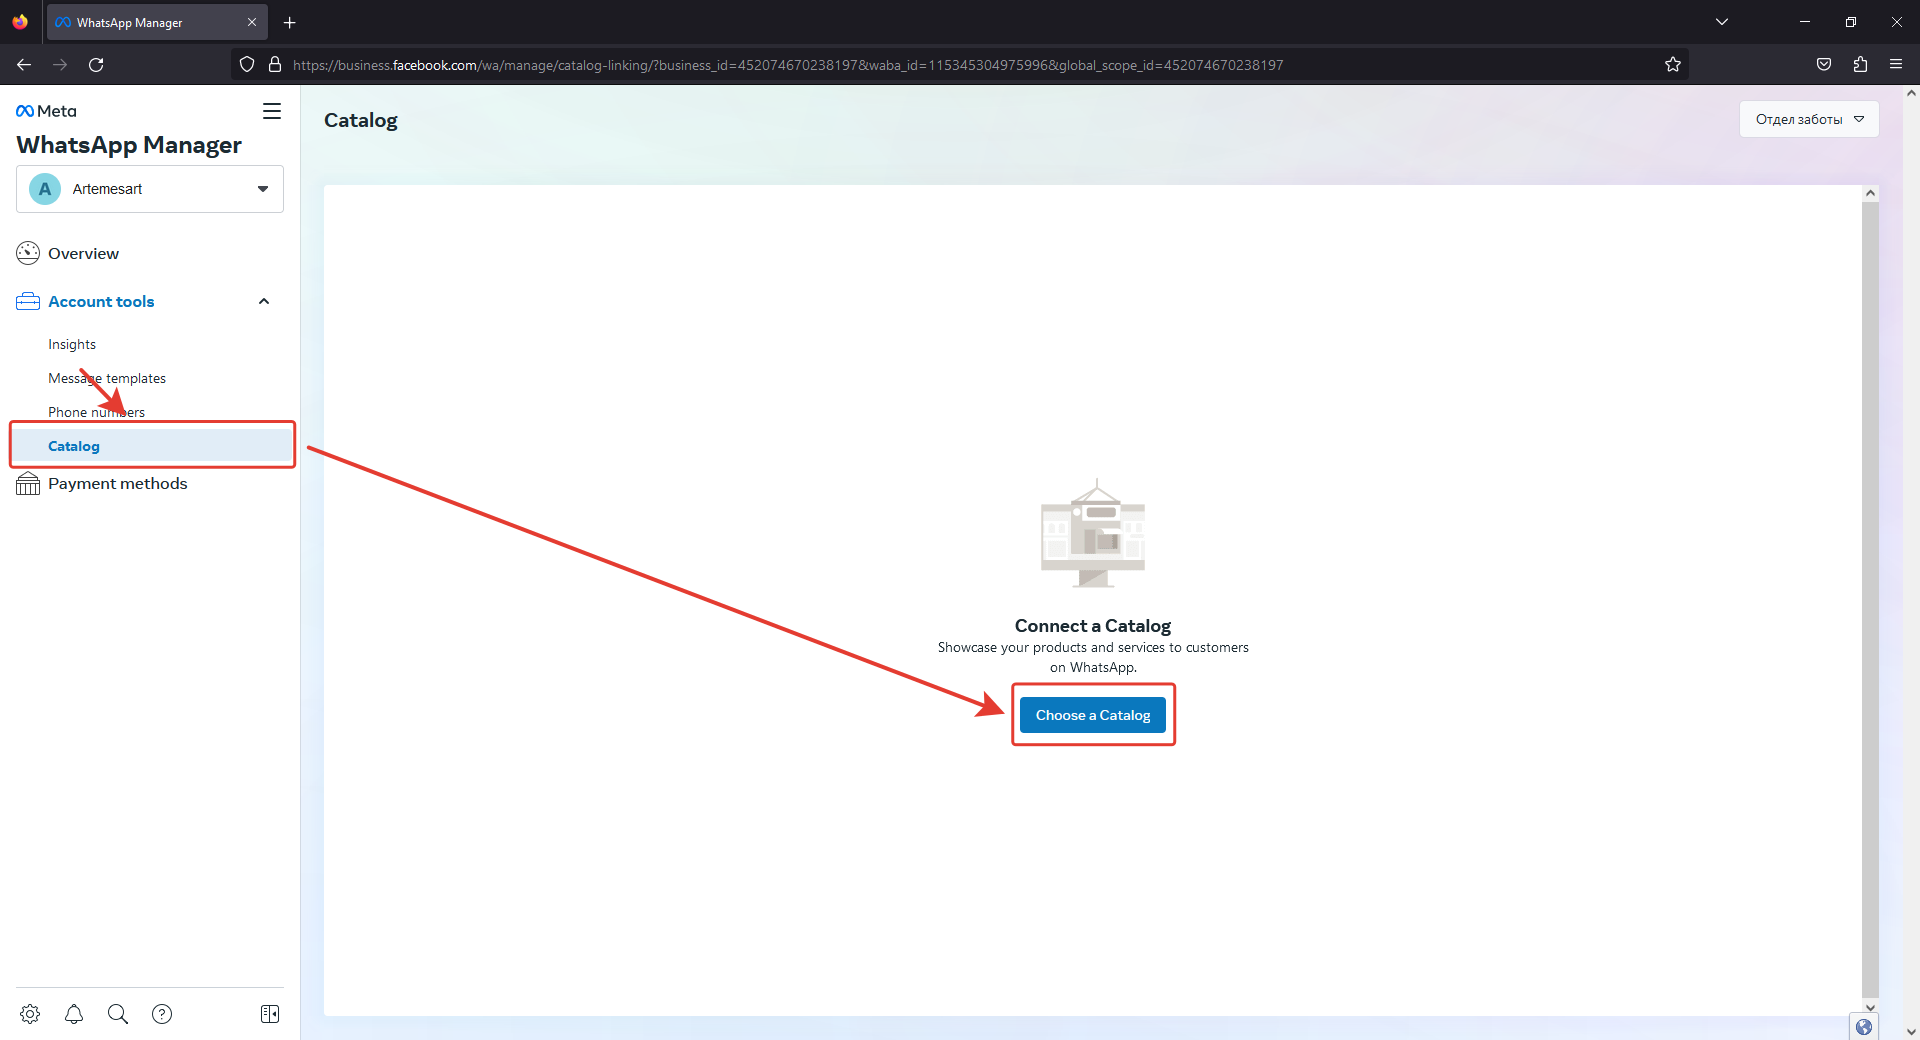Open Payment methods page
The image size is (1920, 1040).
click(118, 484)
